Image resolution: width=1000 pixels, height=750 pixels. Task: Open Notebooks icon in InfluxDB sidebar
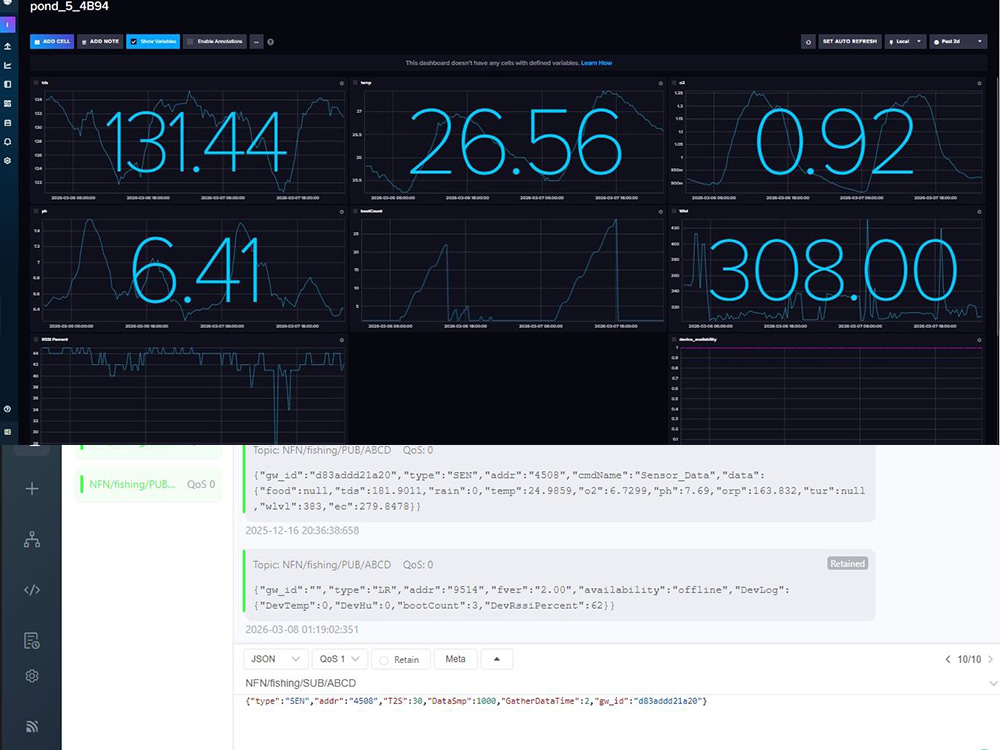8,84
